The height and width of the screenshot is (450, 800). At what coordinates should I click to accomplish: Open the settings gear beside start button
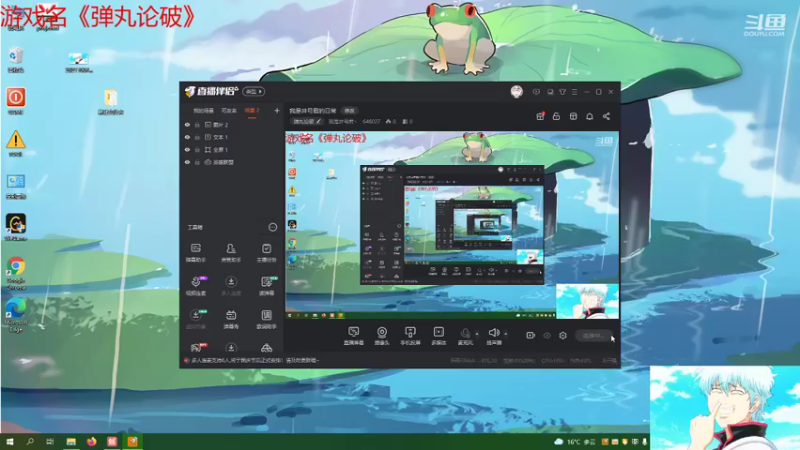pos(563,335)
